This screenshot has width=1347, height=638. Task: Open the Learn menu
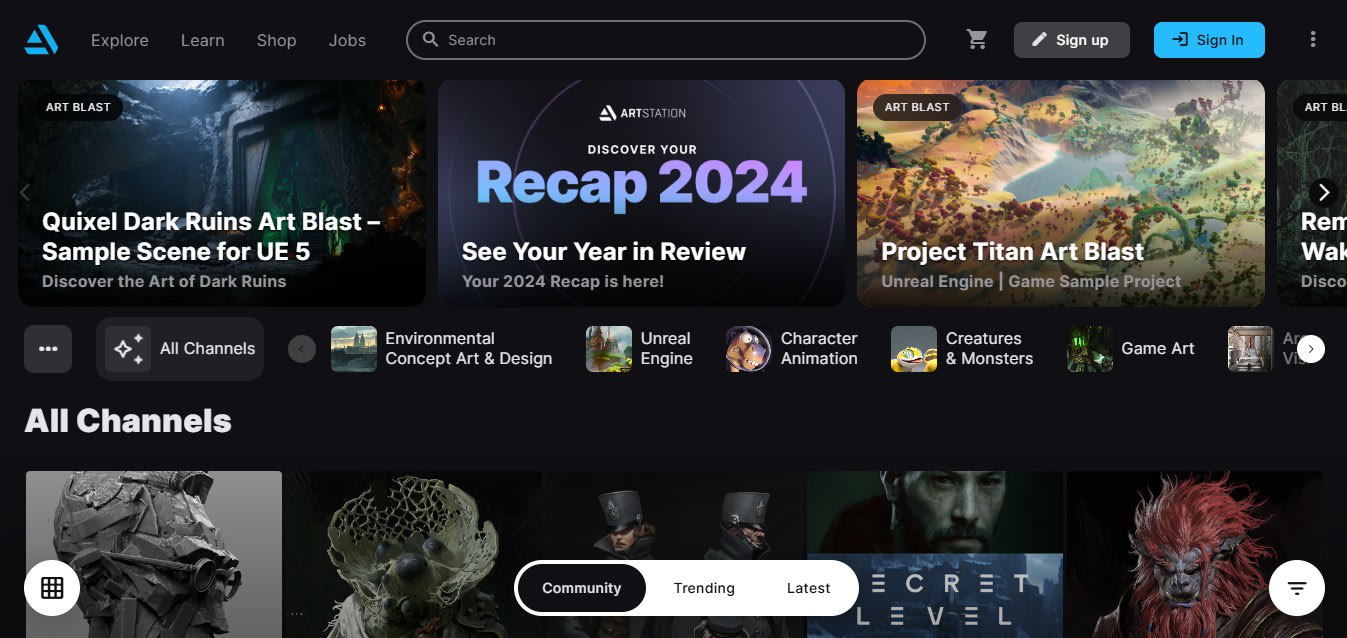[203, 40]
